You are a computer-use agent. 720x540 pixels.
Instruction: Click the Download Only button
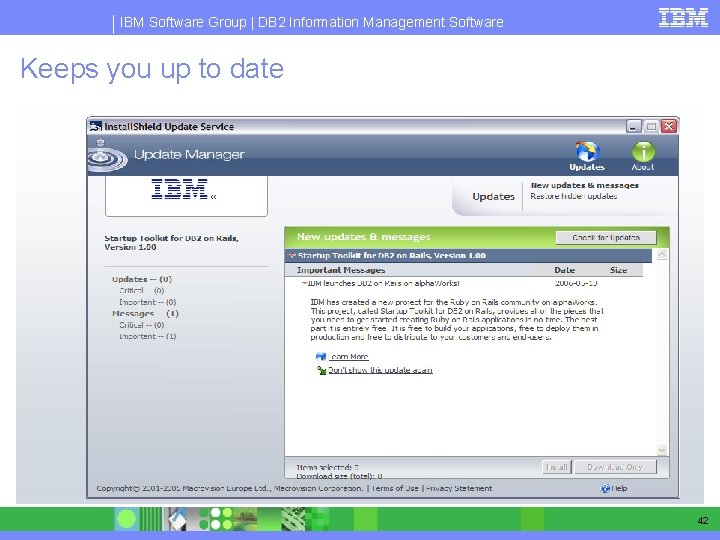(615, 467)
